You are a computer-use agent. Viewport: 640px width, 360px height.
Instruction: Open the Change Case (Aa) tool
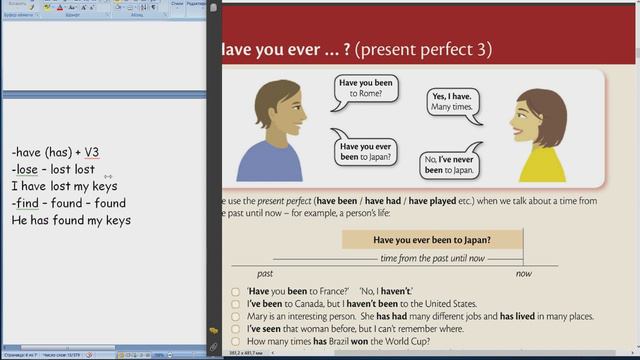pyautogui.click(x=72, y=8)
